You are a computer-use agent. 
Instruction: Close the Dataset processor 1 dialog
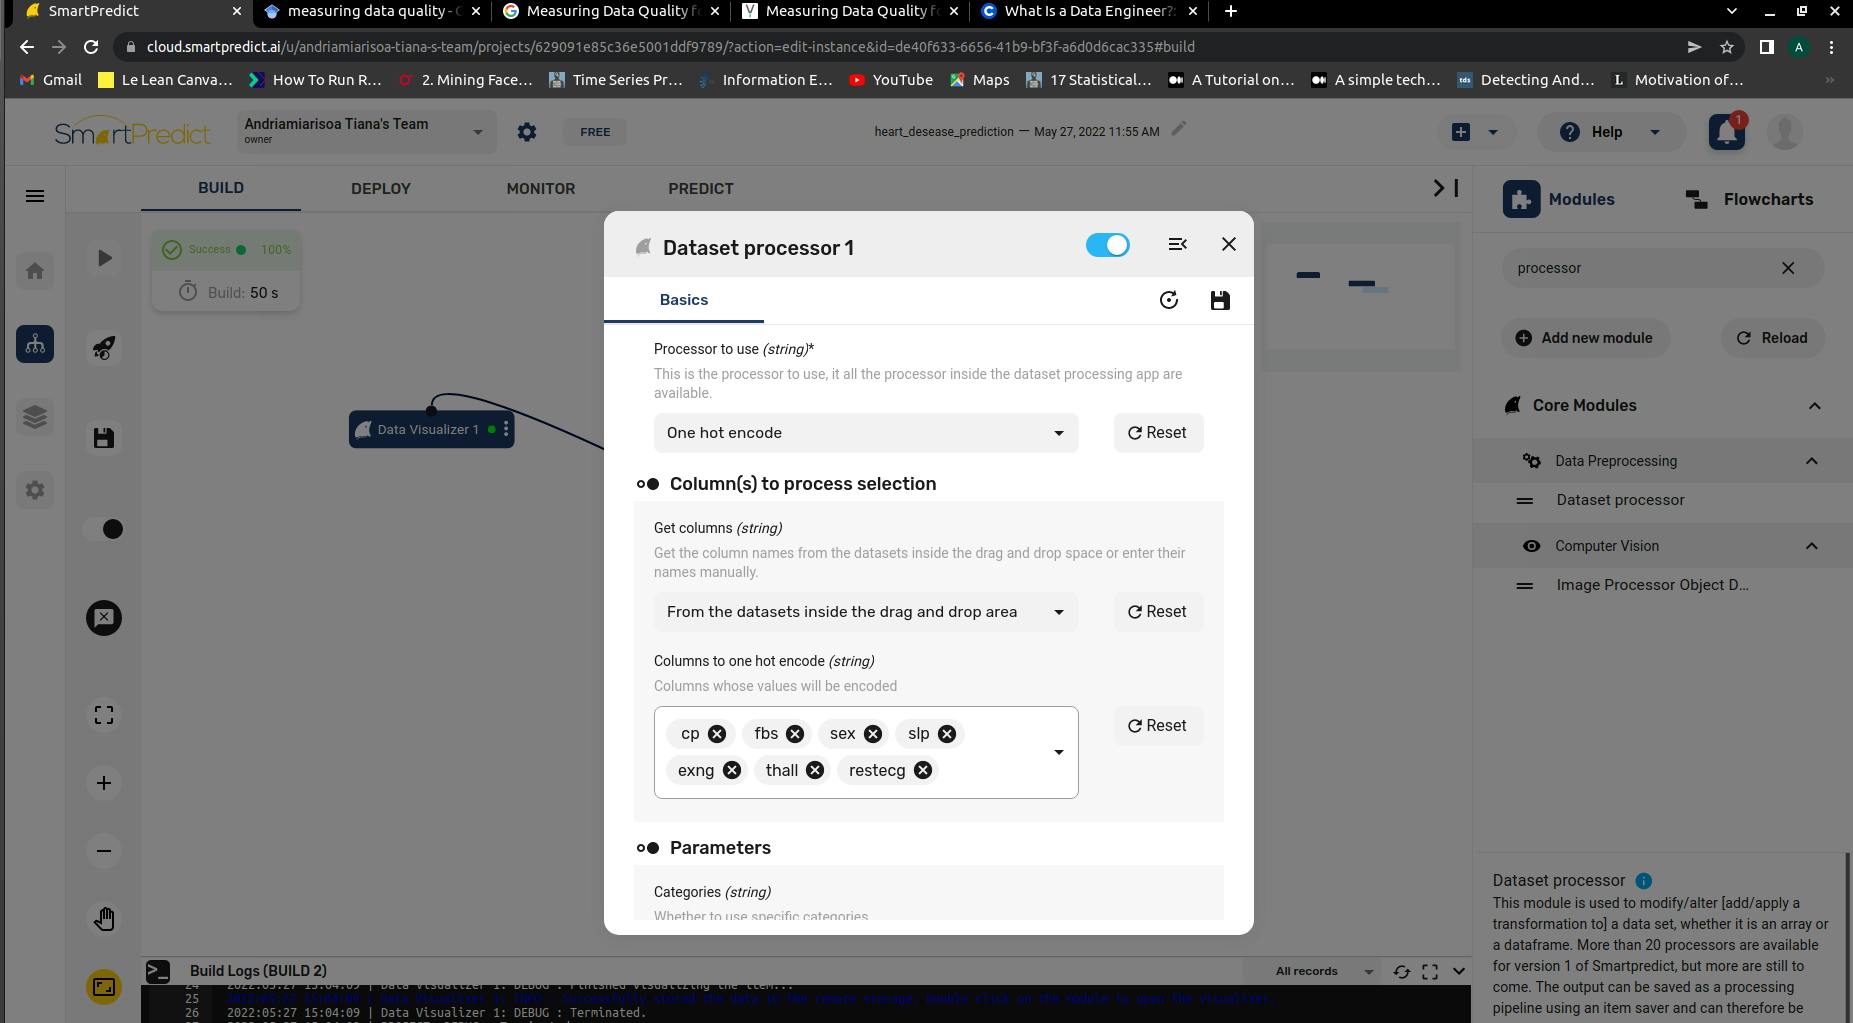coord(1229,244)
